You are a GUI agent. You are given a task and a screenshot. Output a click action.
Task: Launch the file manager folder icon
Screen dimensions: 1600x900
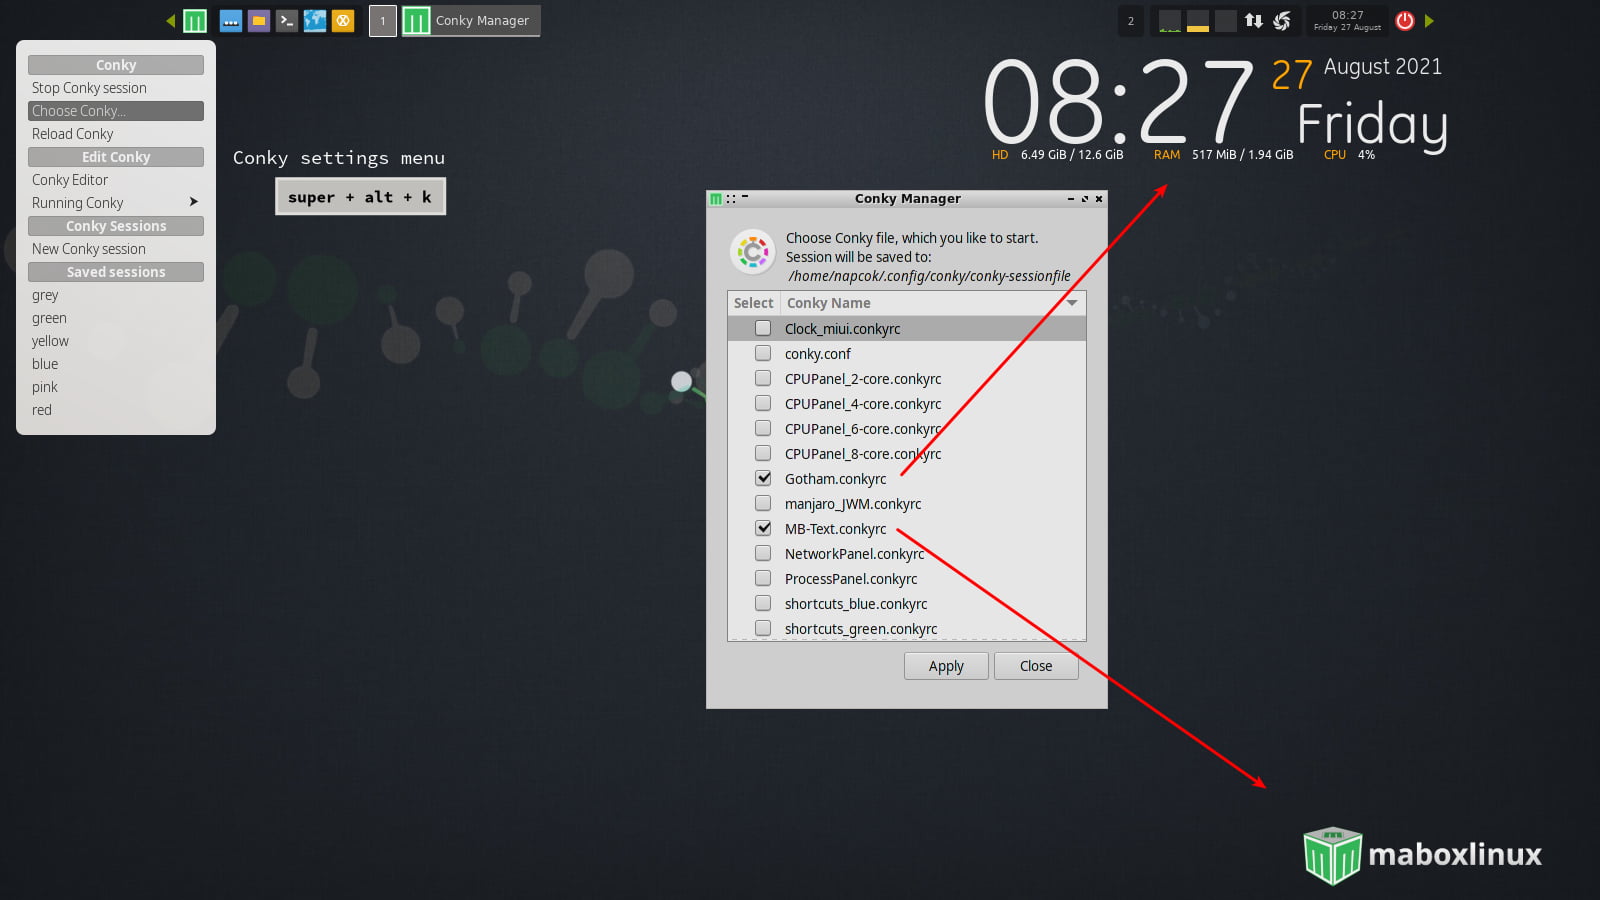(x=259, y=20)
